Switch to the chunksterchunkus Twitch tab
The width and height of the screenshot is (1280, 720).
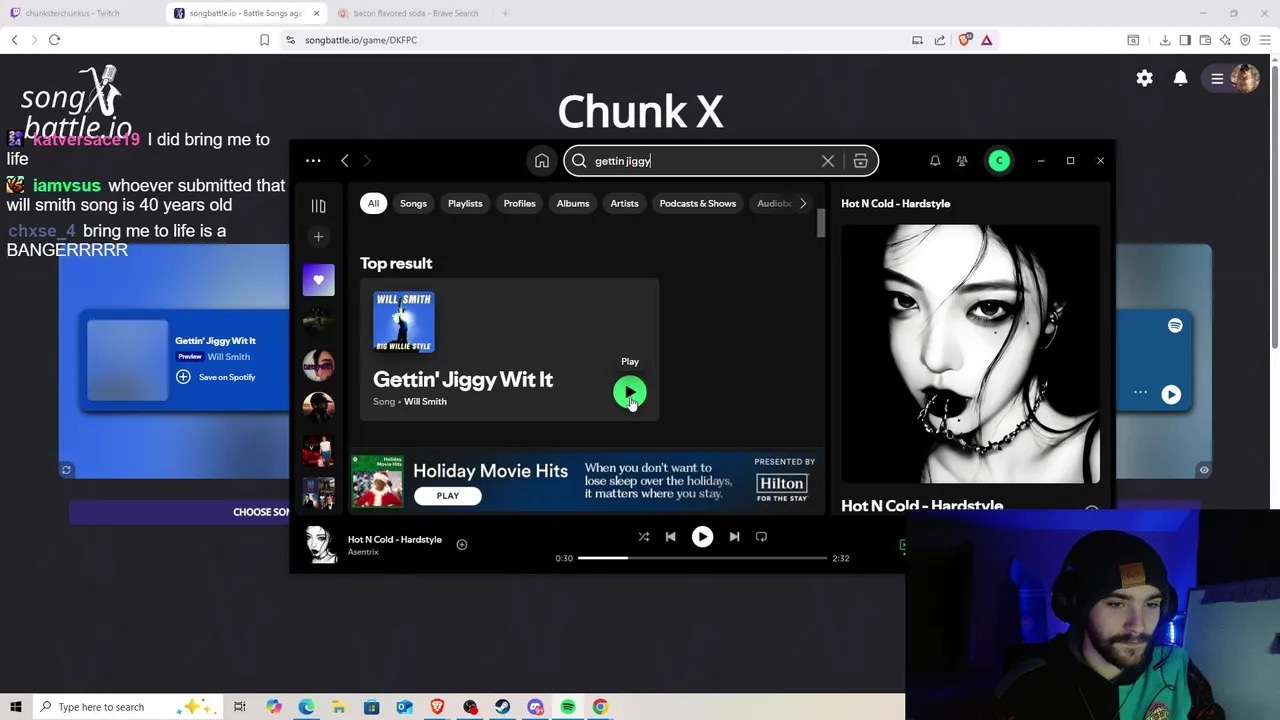(72, 13)
